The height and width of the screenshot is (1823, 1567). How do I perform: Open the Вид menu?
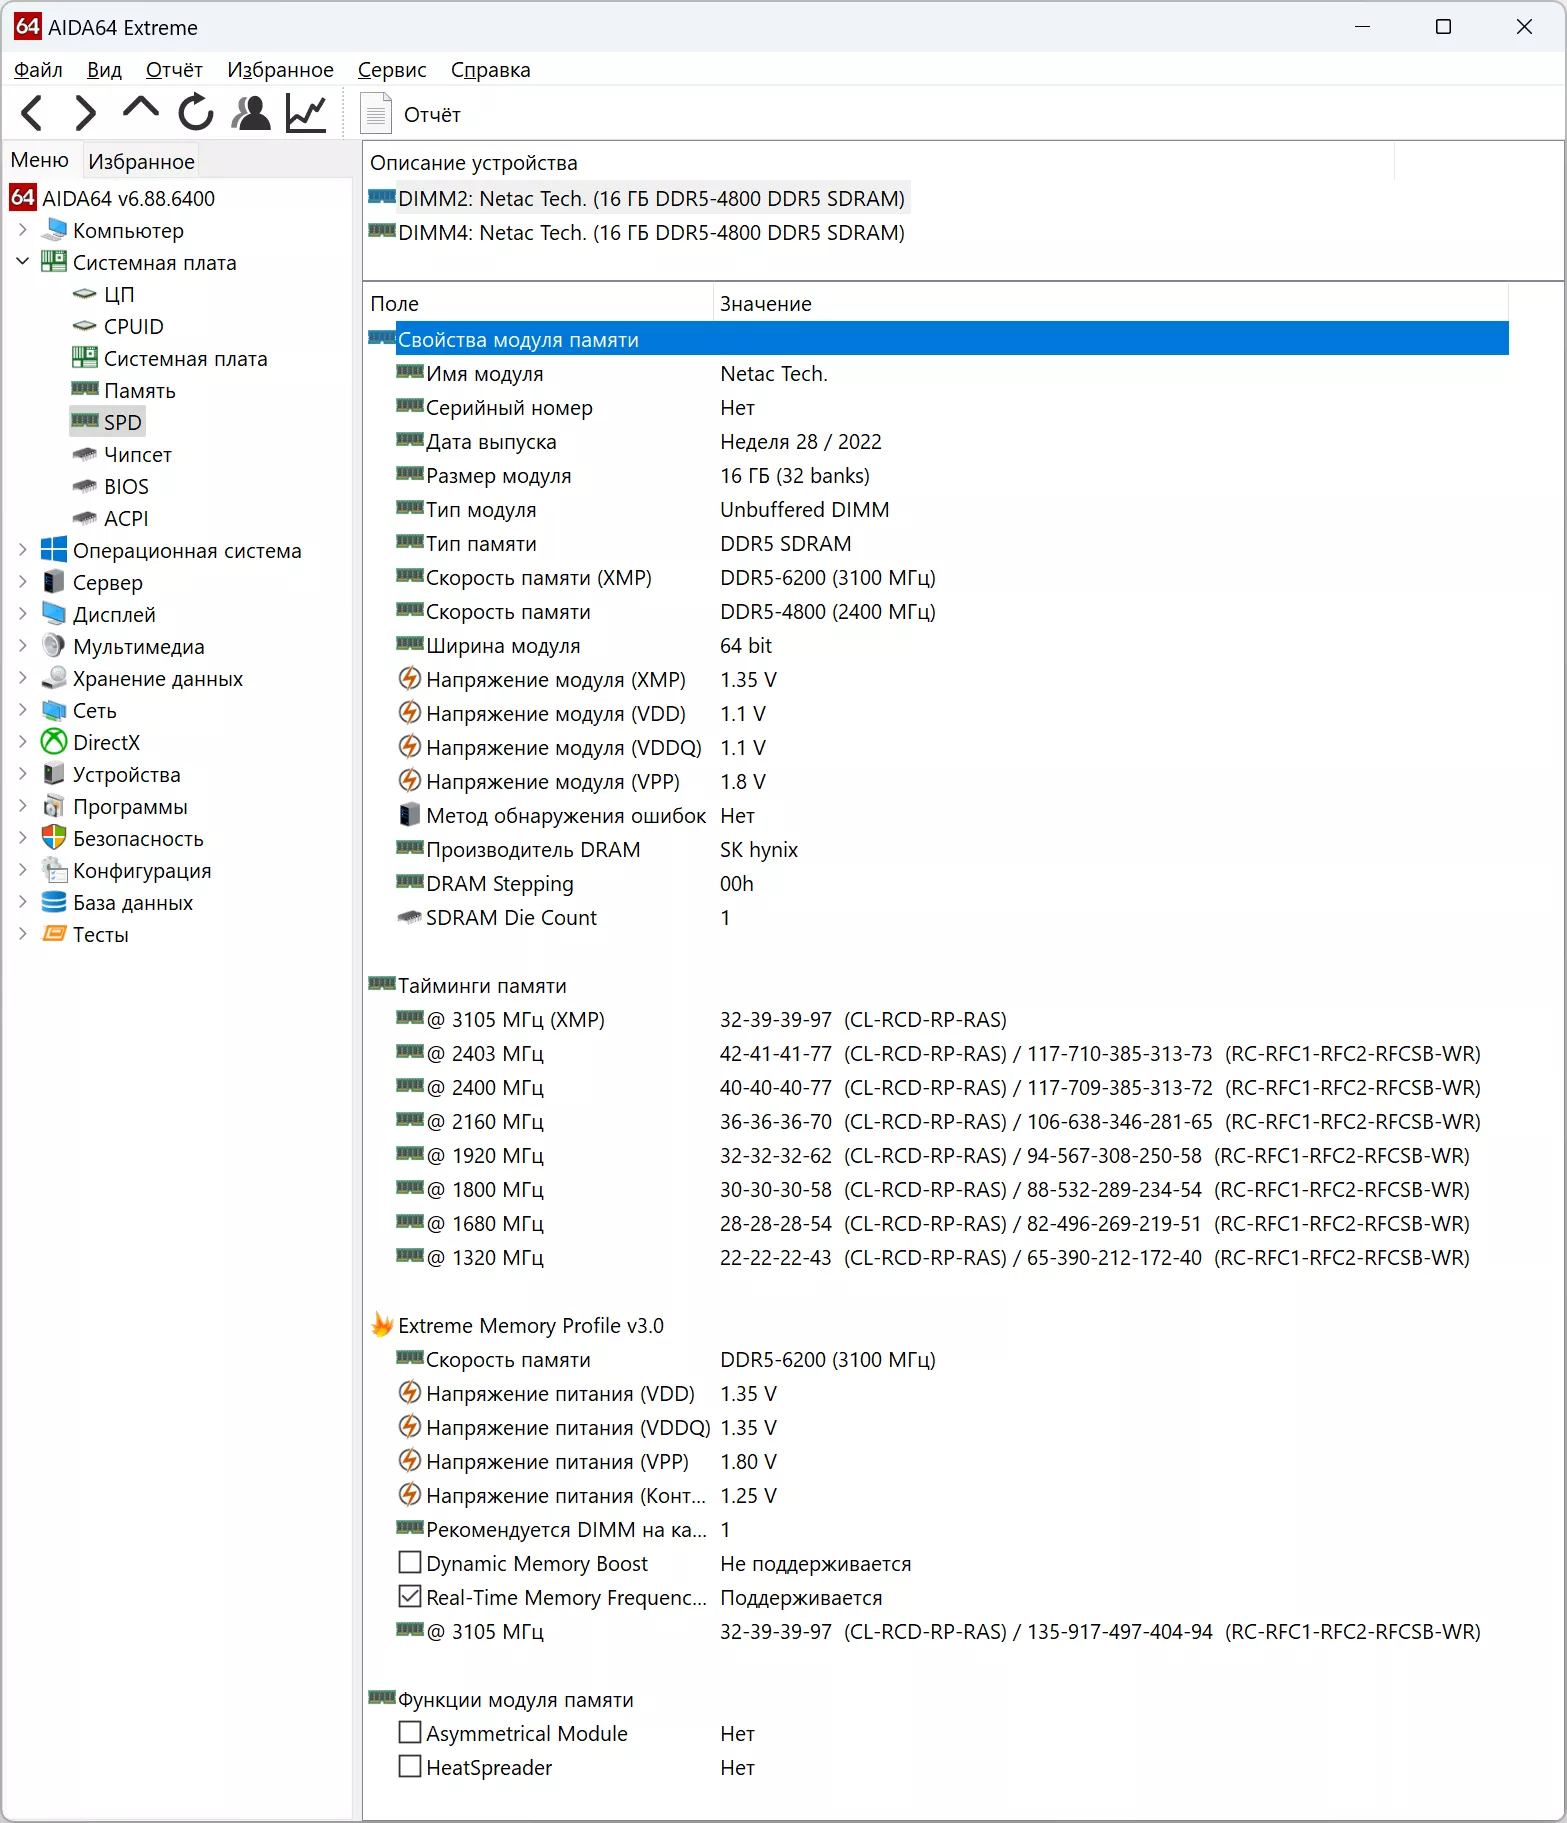(104, 70)
